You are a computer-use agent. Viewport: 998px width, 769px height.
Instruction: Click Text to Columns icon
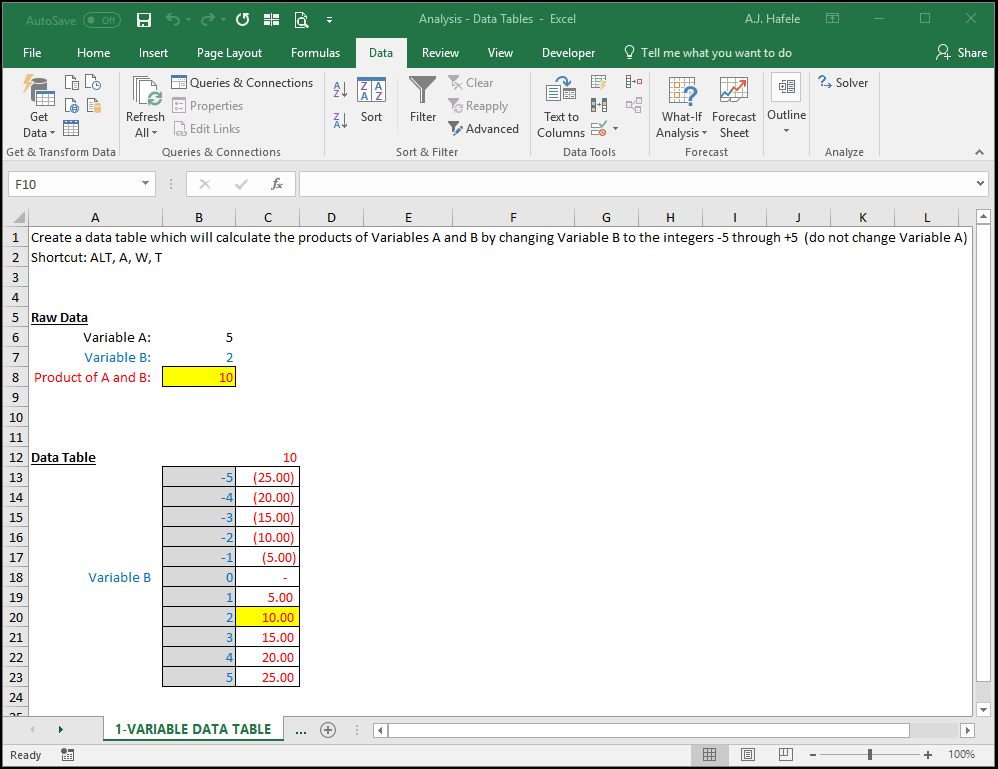561,90
